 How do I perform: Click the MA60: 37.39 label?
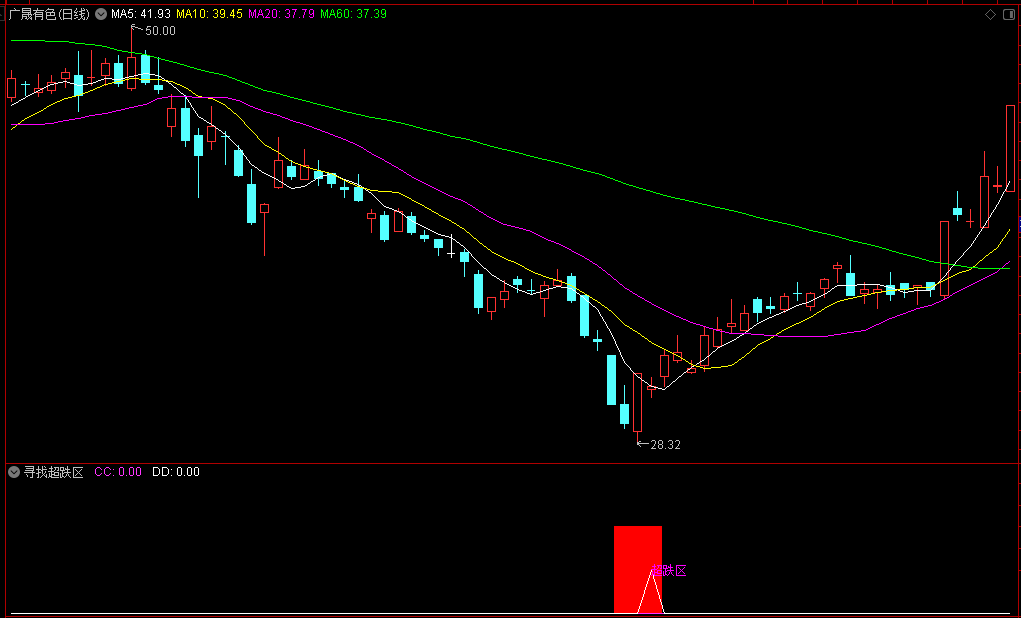354,14
